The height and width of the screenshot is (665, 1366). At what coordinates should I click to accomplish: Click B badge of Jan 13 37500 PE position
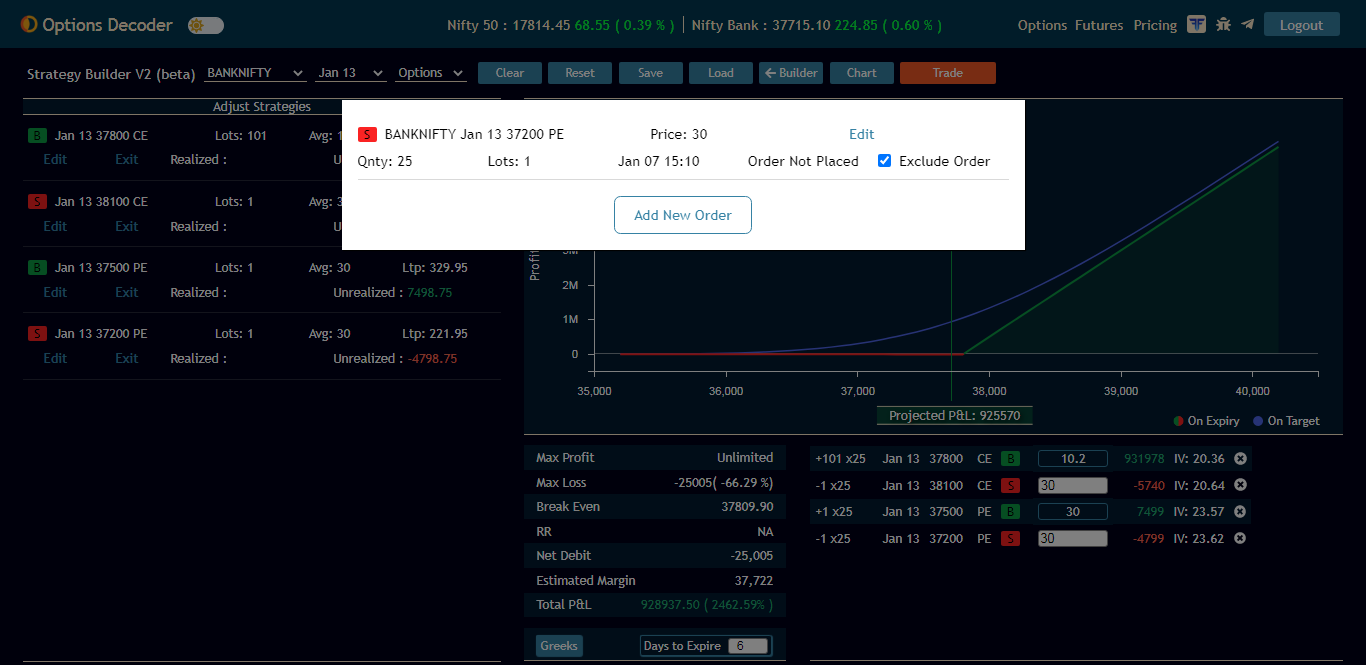(37, 268)
